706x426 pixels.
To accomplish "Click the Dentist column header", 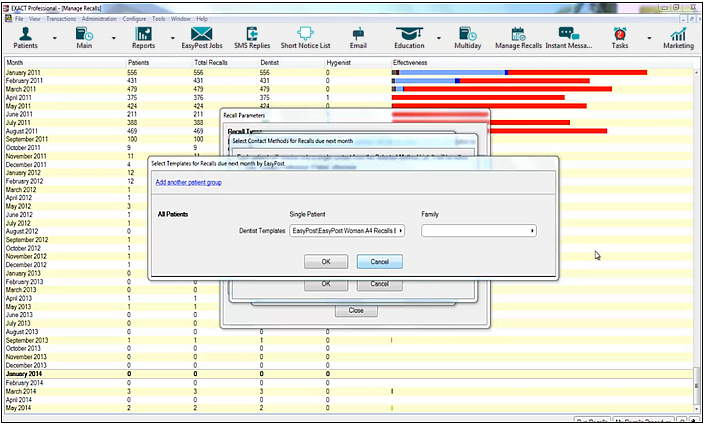I will click(292, 63).
